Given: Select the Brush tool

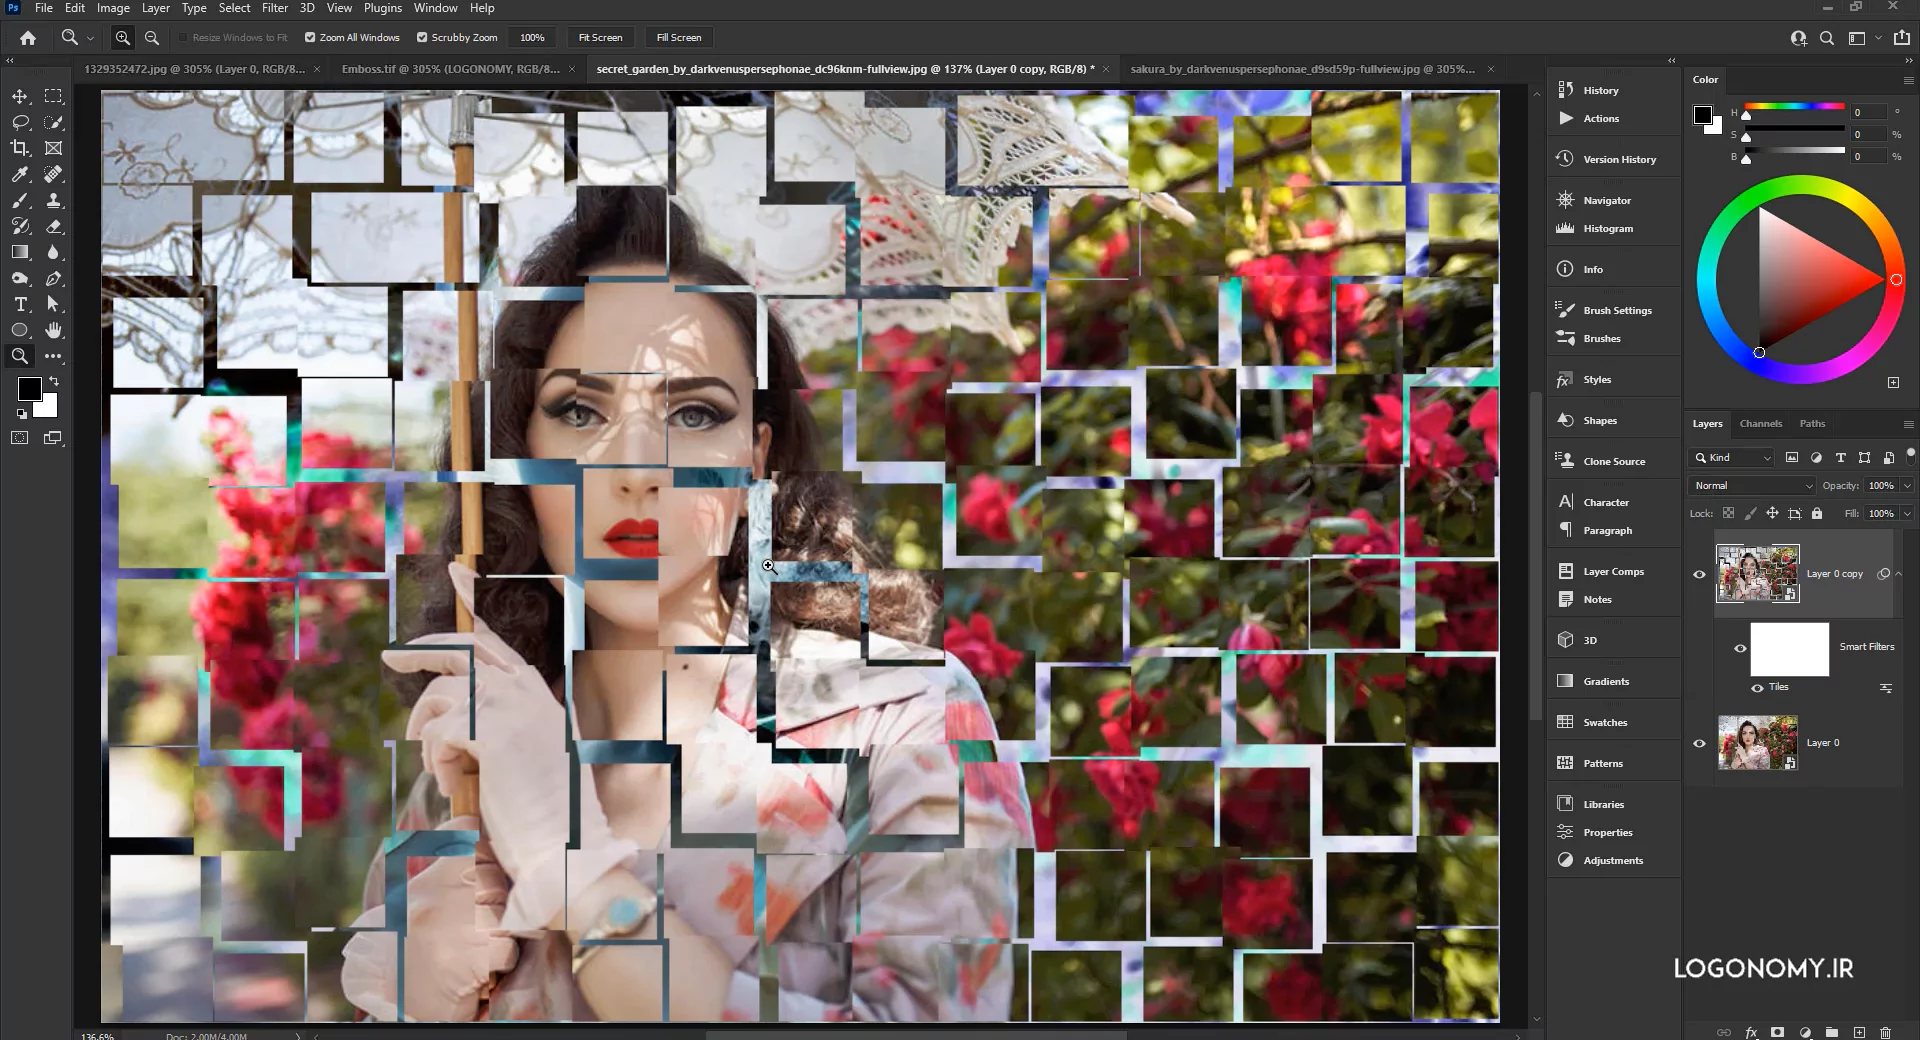Looking at the screenshot, I should pos(20,200).
